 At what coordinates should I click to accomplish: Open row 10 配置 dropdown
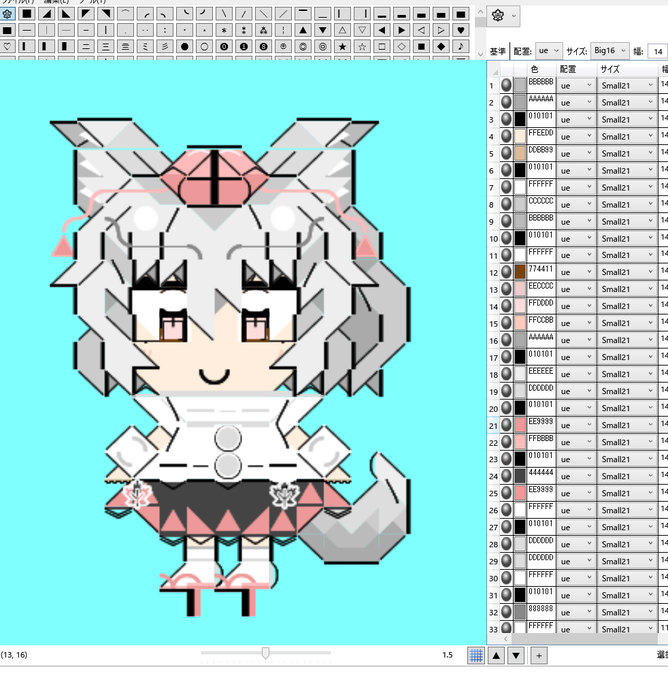point(576,238)
